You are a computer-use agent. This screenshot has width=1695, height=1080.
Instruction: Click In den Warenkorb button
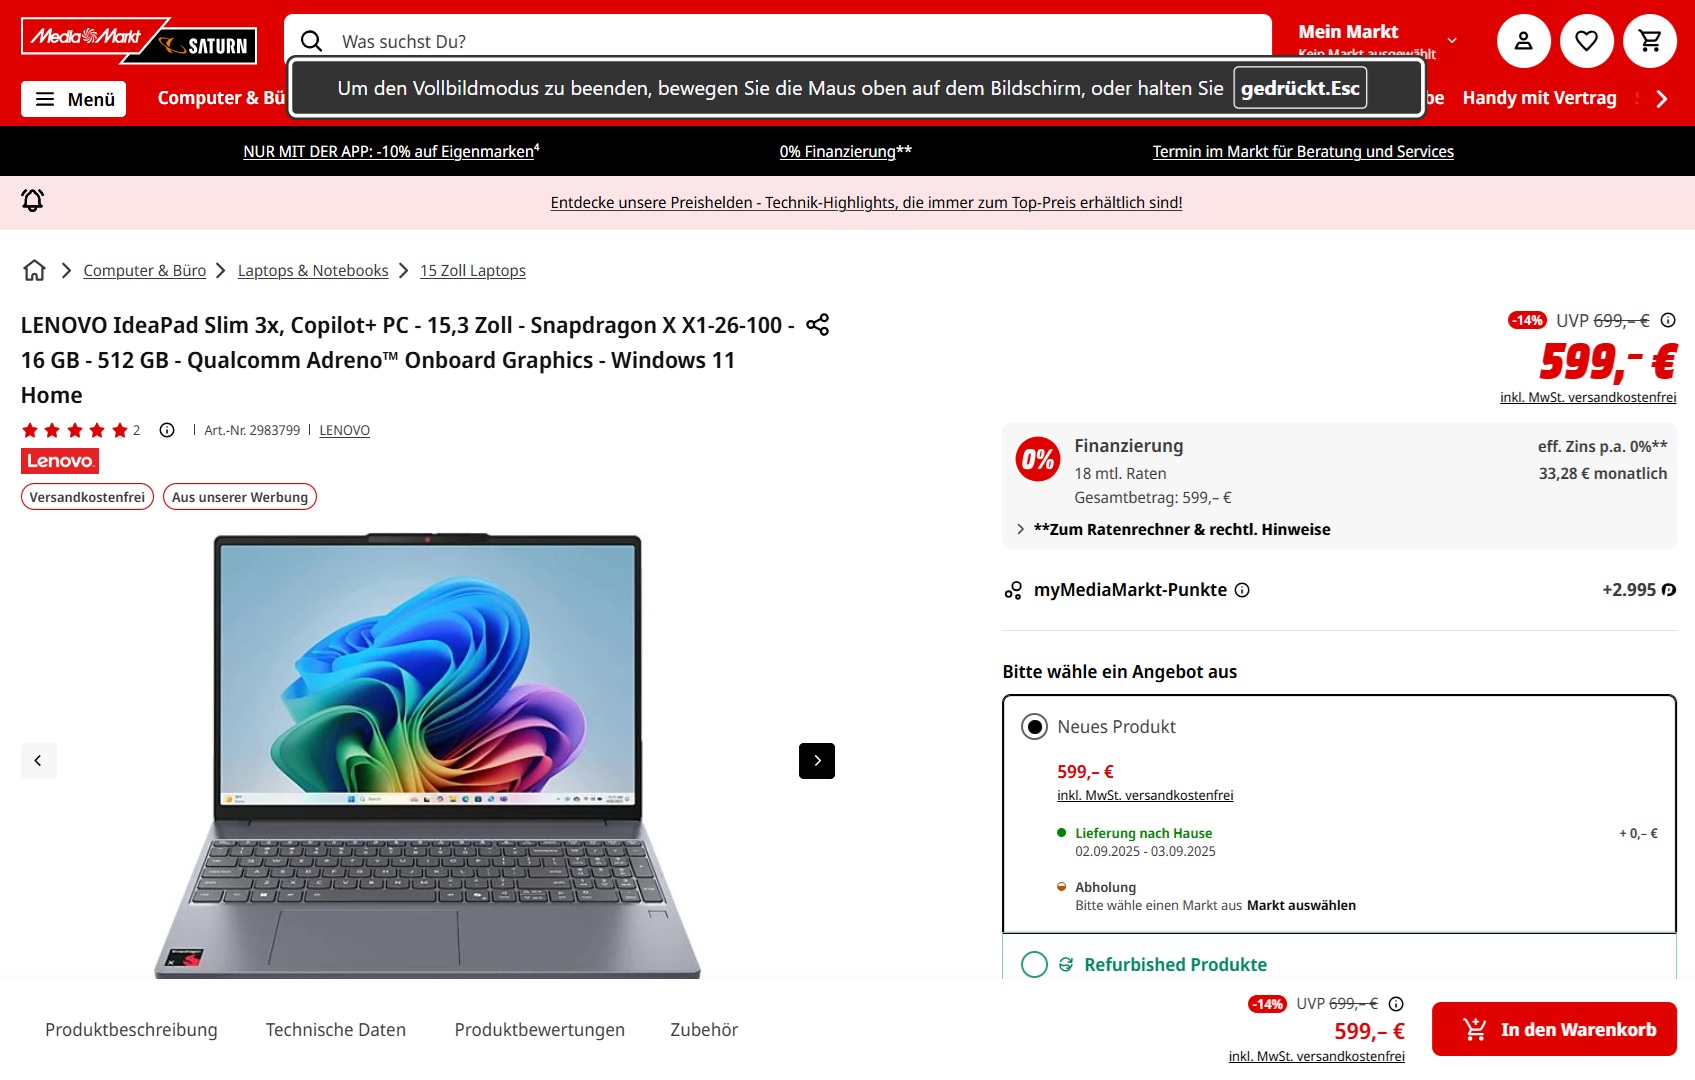1554,1029
